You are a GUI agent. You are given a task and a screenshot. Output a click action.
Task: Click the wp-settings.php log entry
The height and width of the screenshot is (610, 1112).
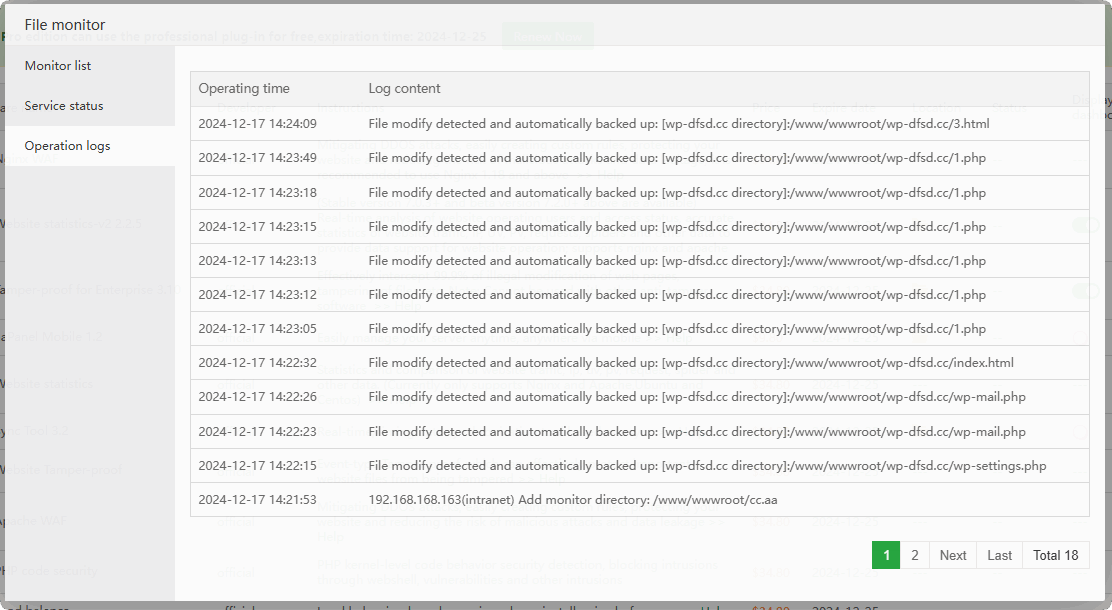[x=707, y=466]
